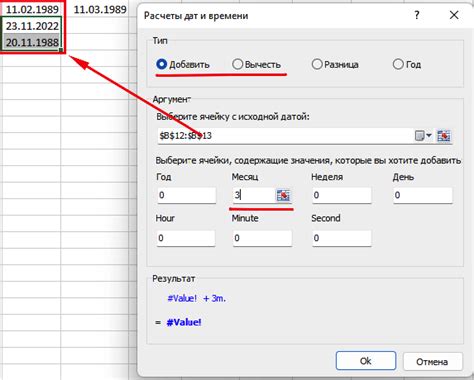474x380 pixels.
Task: Click the Год value field
Action: coord(187,195)
